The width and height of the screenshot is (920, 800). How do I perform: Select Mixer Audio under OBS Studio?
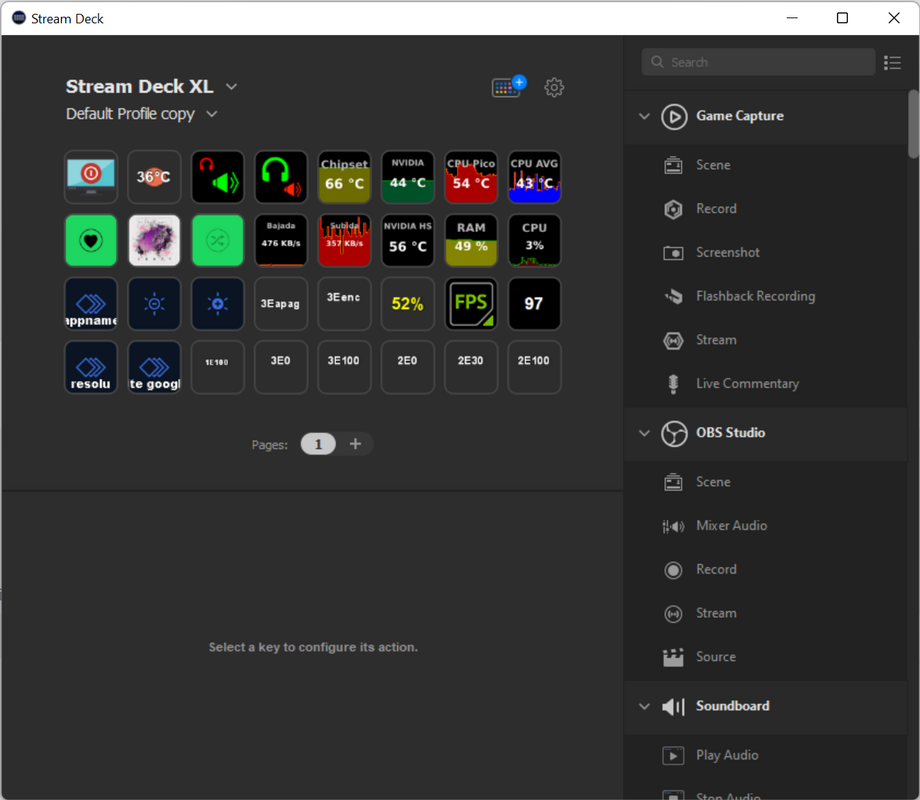[x=731, y=526]
